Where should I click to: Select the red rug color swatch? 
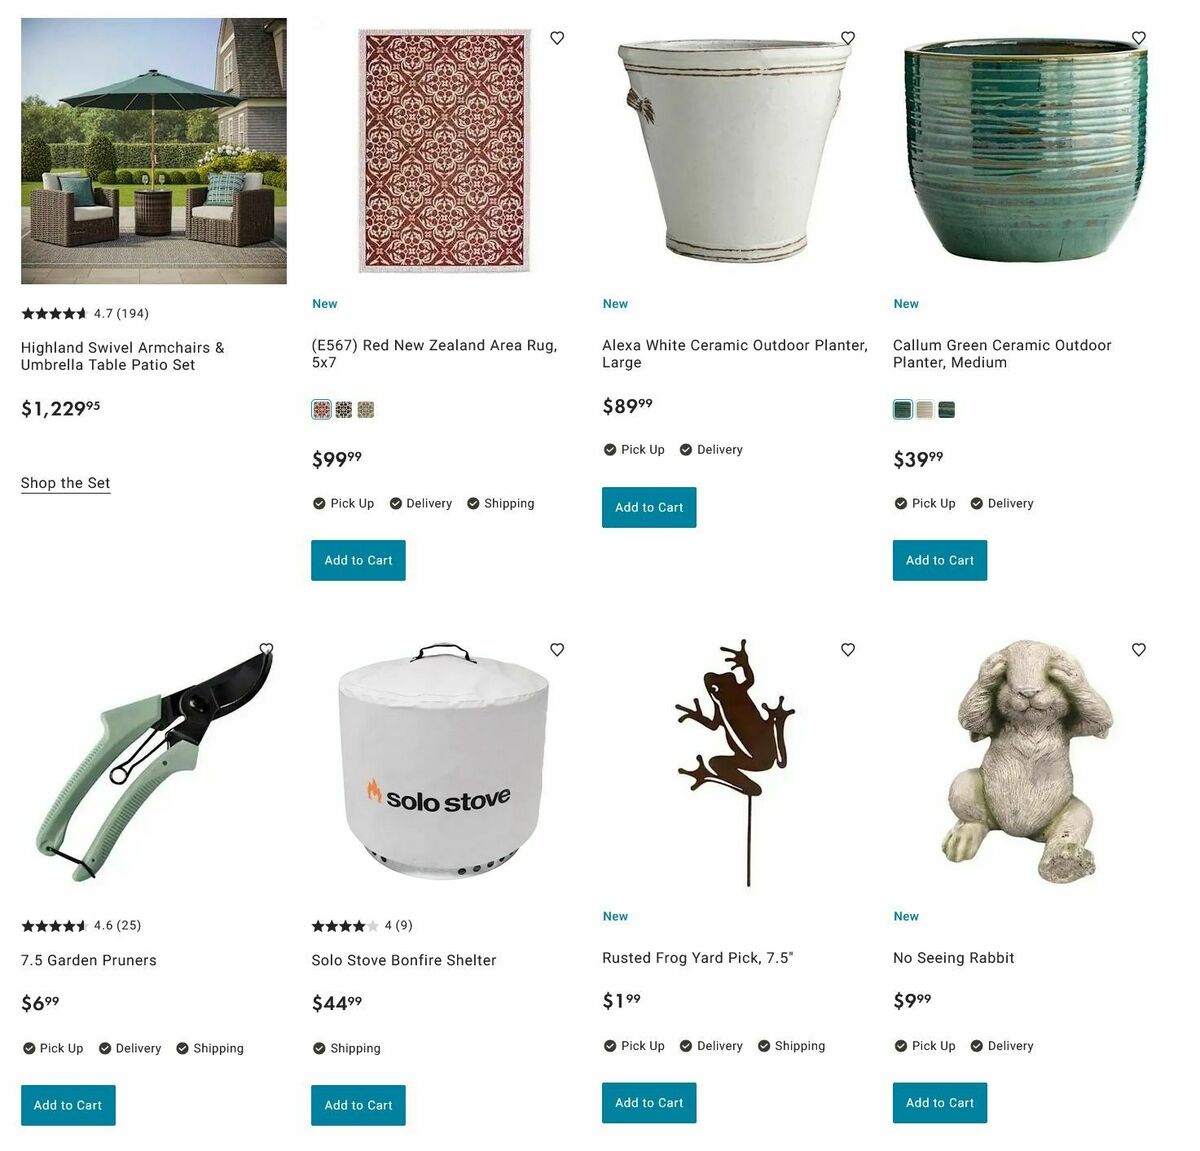tap(321, 409)
